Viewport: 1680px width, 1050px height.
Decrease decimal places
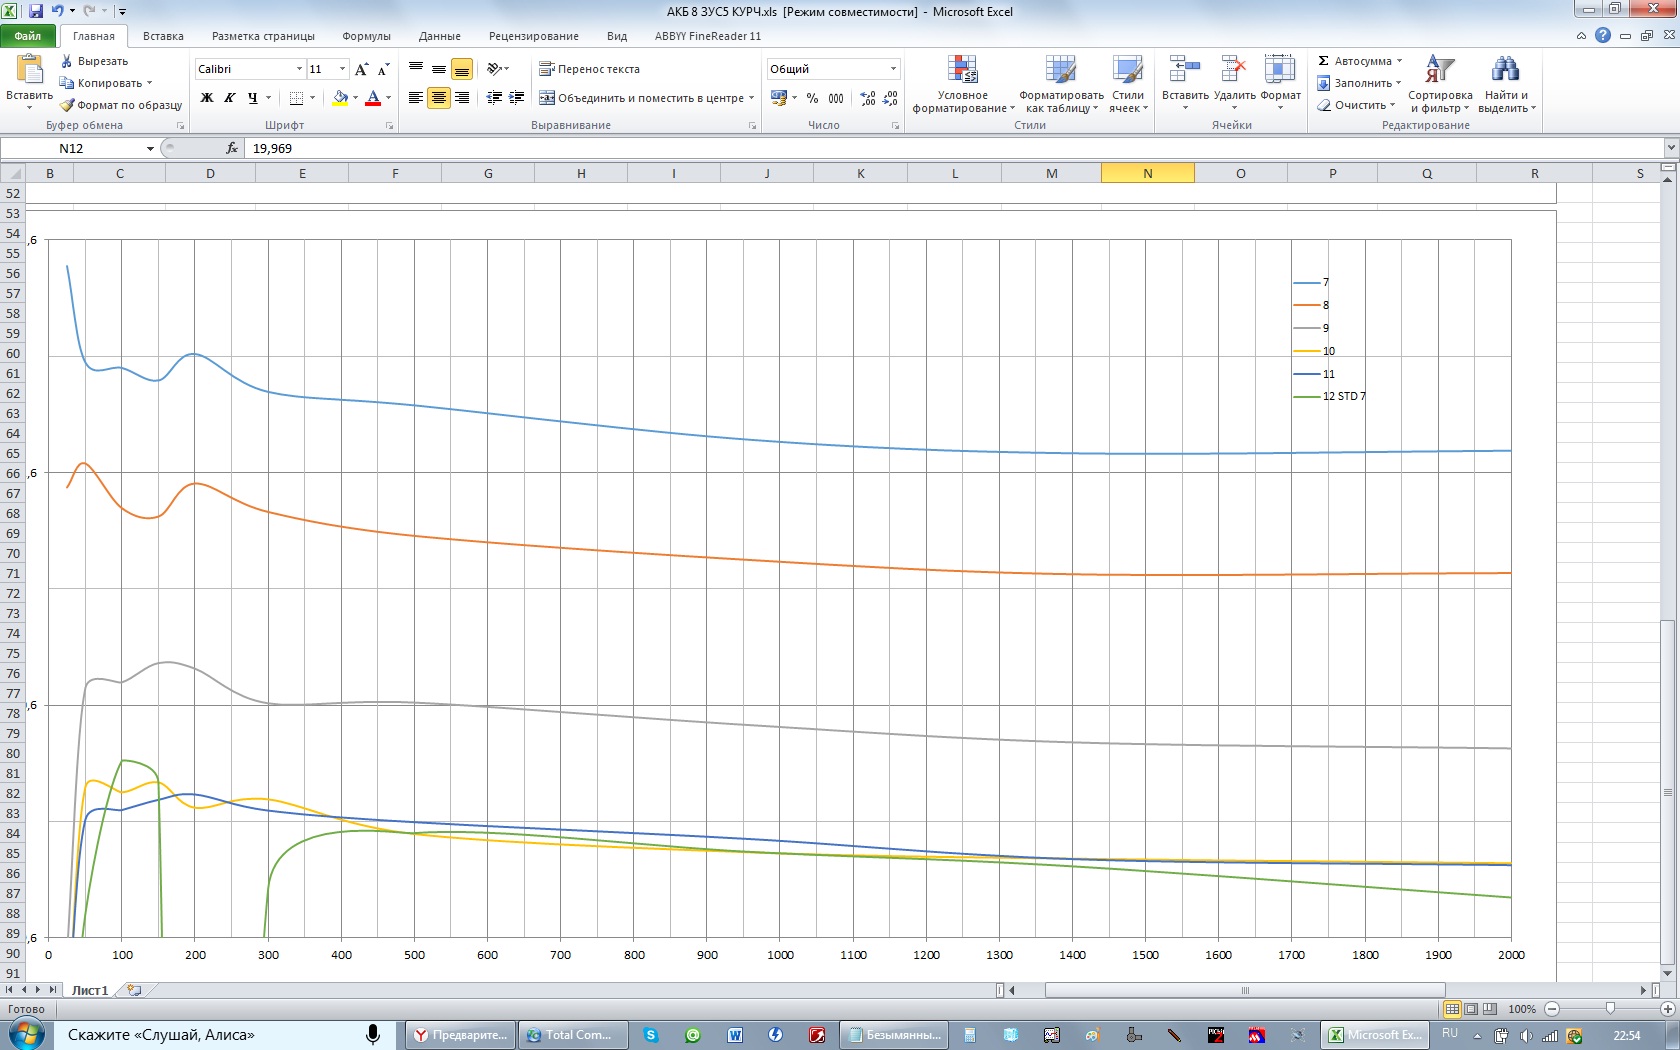[x=891, y=98]
